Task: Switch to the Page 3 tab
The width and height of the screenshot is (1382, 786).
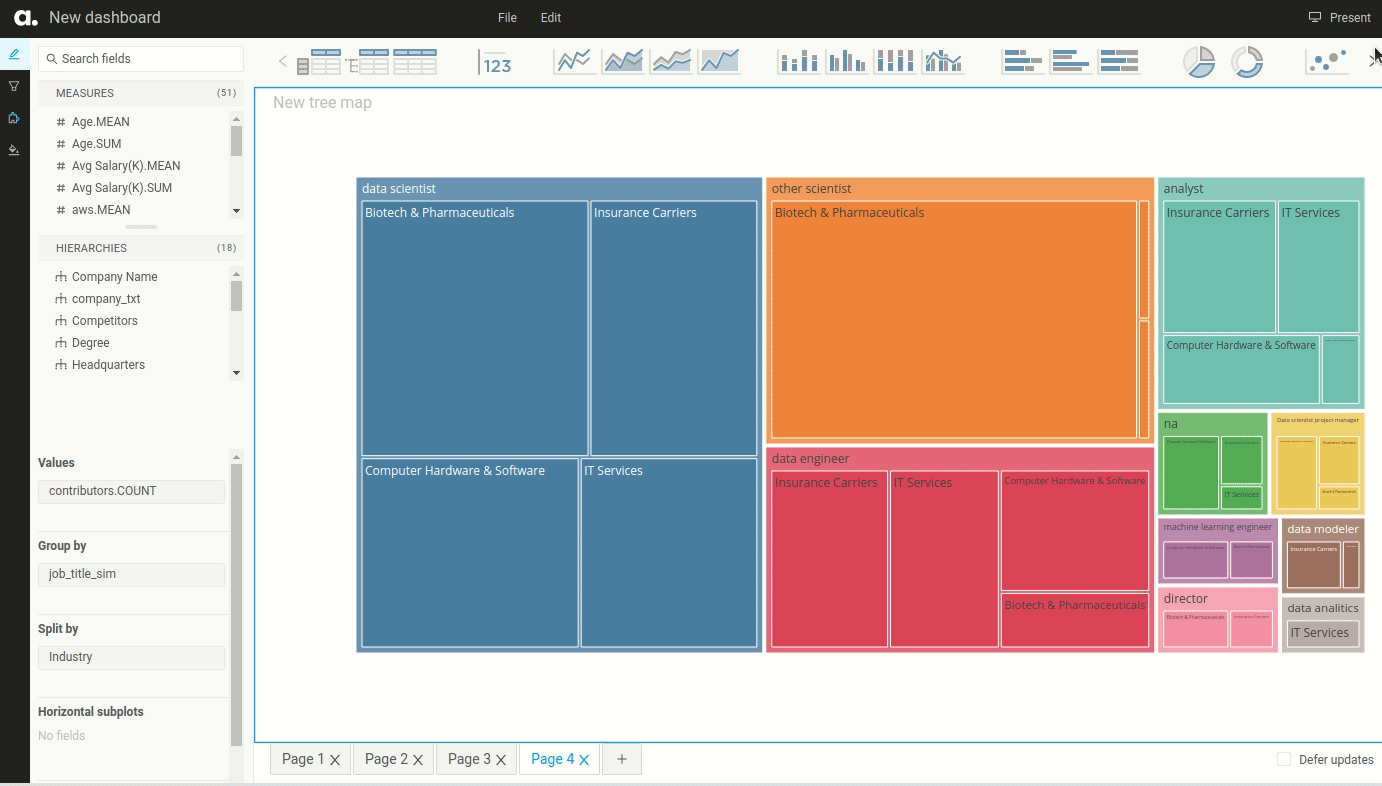Action: [x=469, y=759]
